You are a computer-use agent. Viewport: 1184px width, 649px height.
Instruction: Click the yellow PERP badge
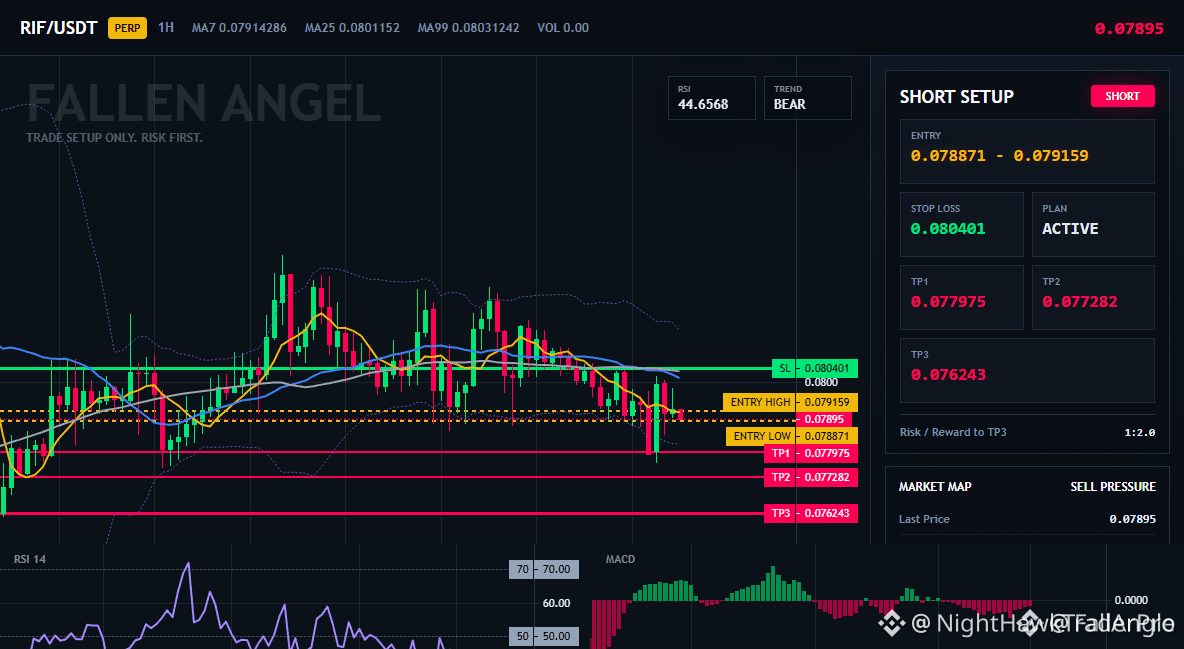coord(128,28)
